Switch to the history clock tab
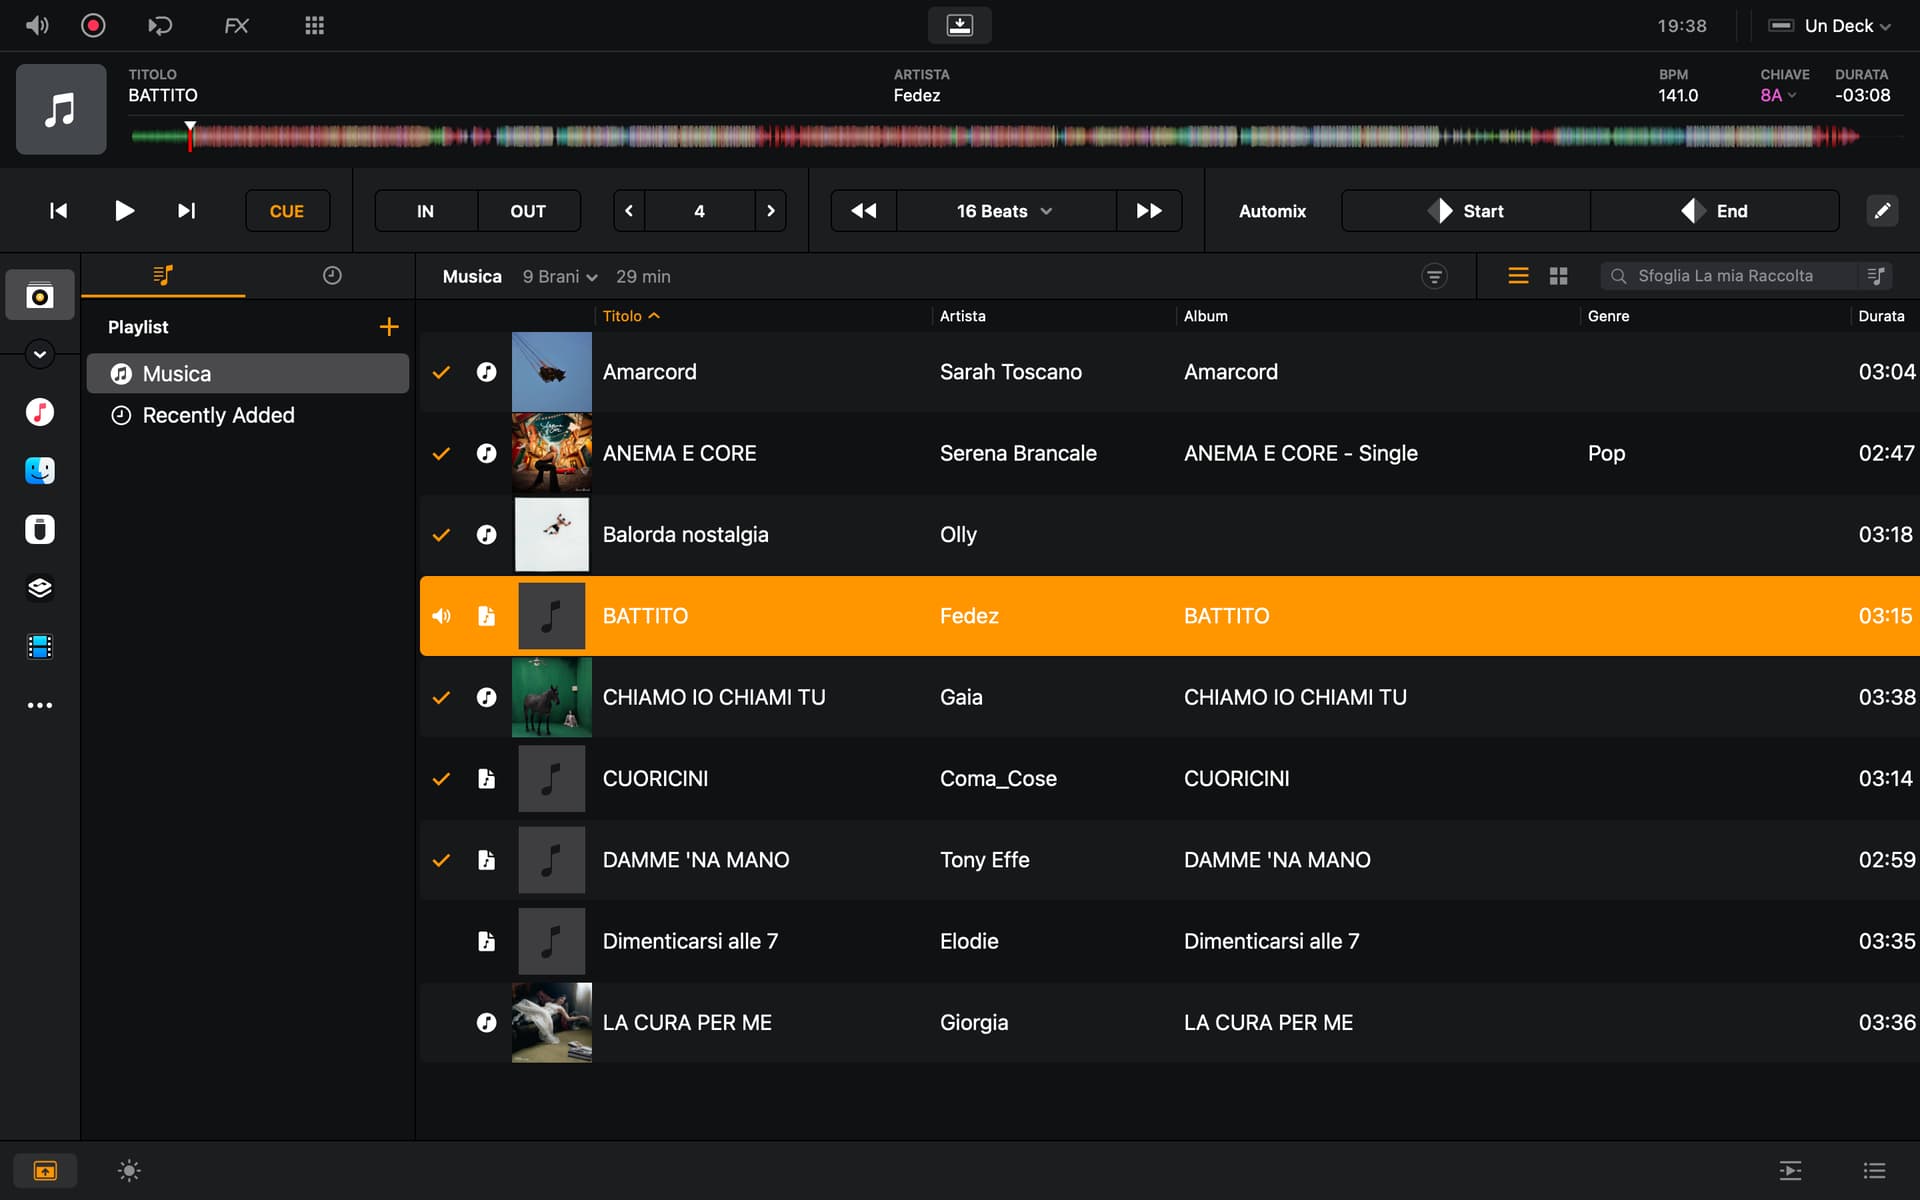This screenshot has height=1200, width=1920. 332,276
